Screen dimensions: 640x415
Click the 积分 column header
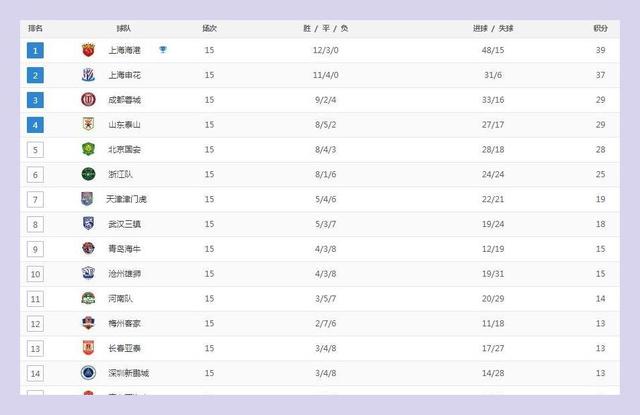tap(600, 28)
